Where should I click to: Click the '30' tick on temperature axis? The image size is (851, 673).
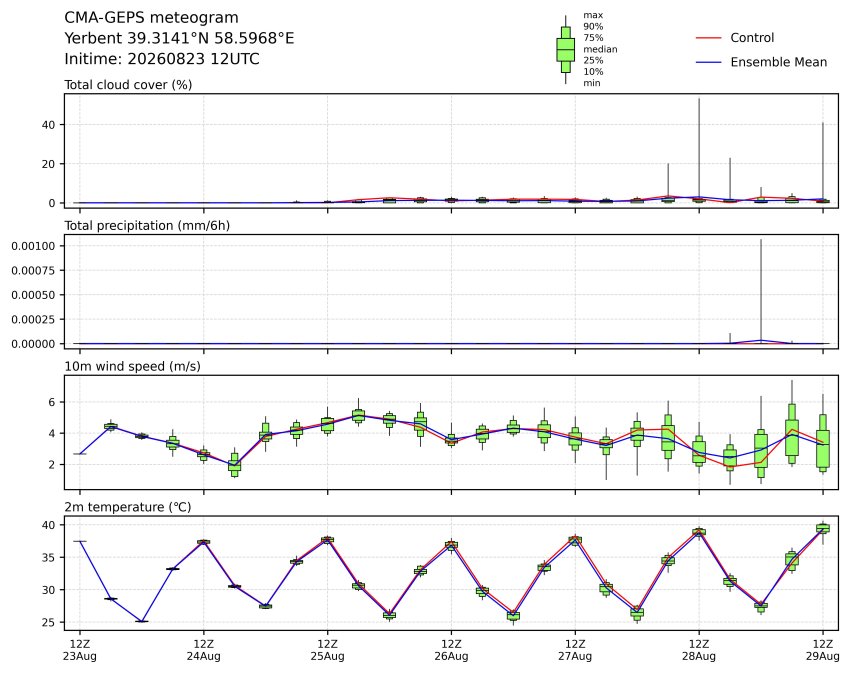(x=49, y=590)
